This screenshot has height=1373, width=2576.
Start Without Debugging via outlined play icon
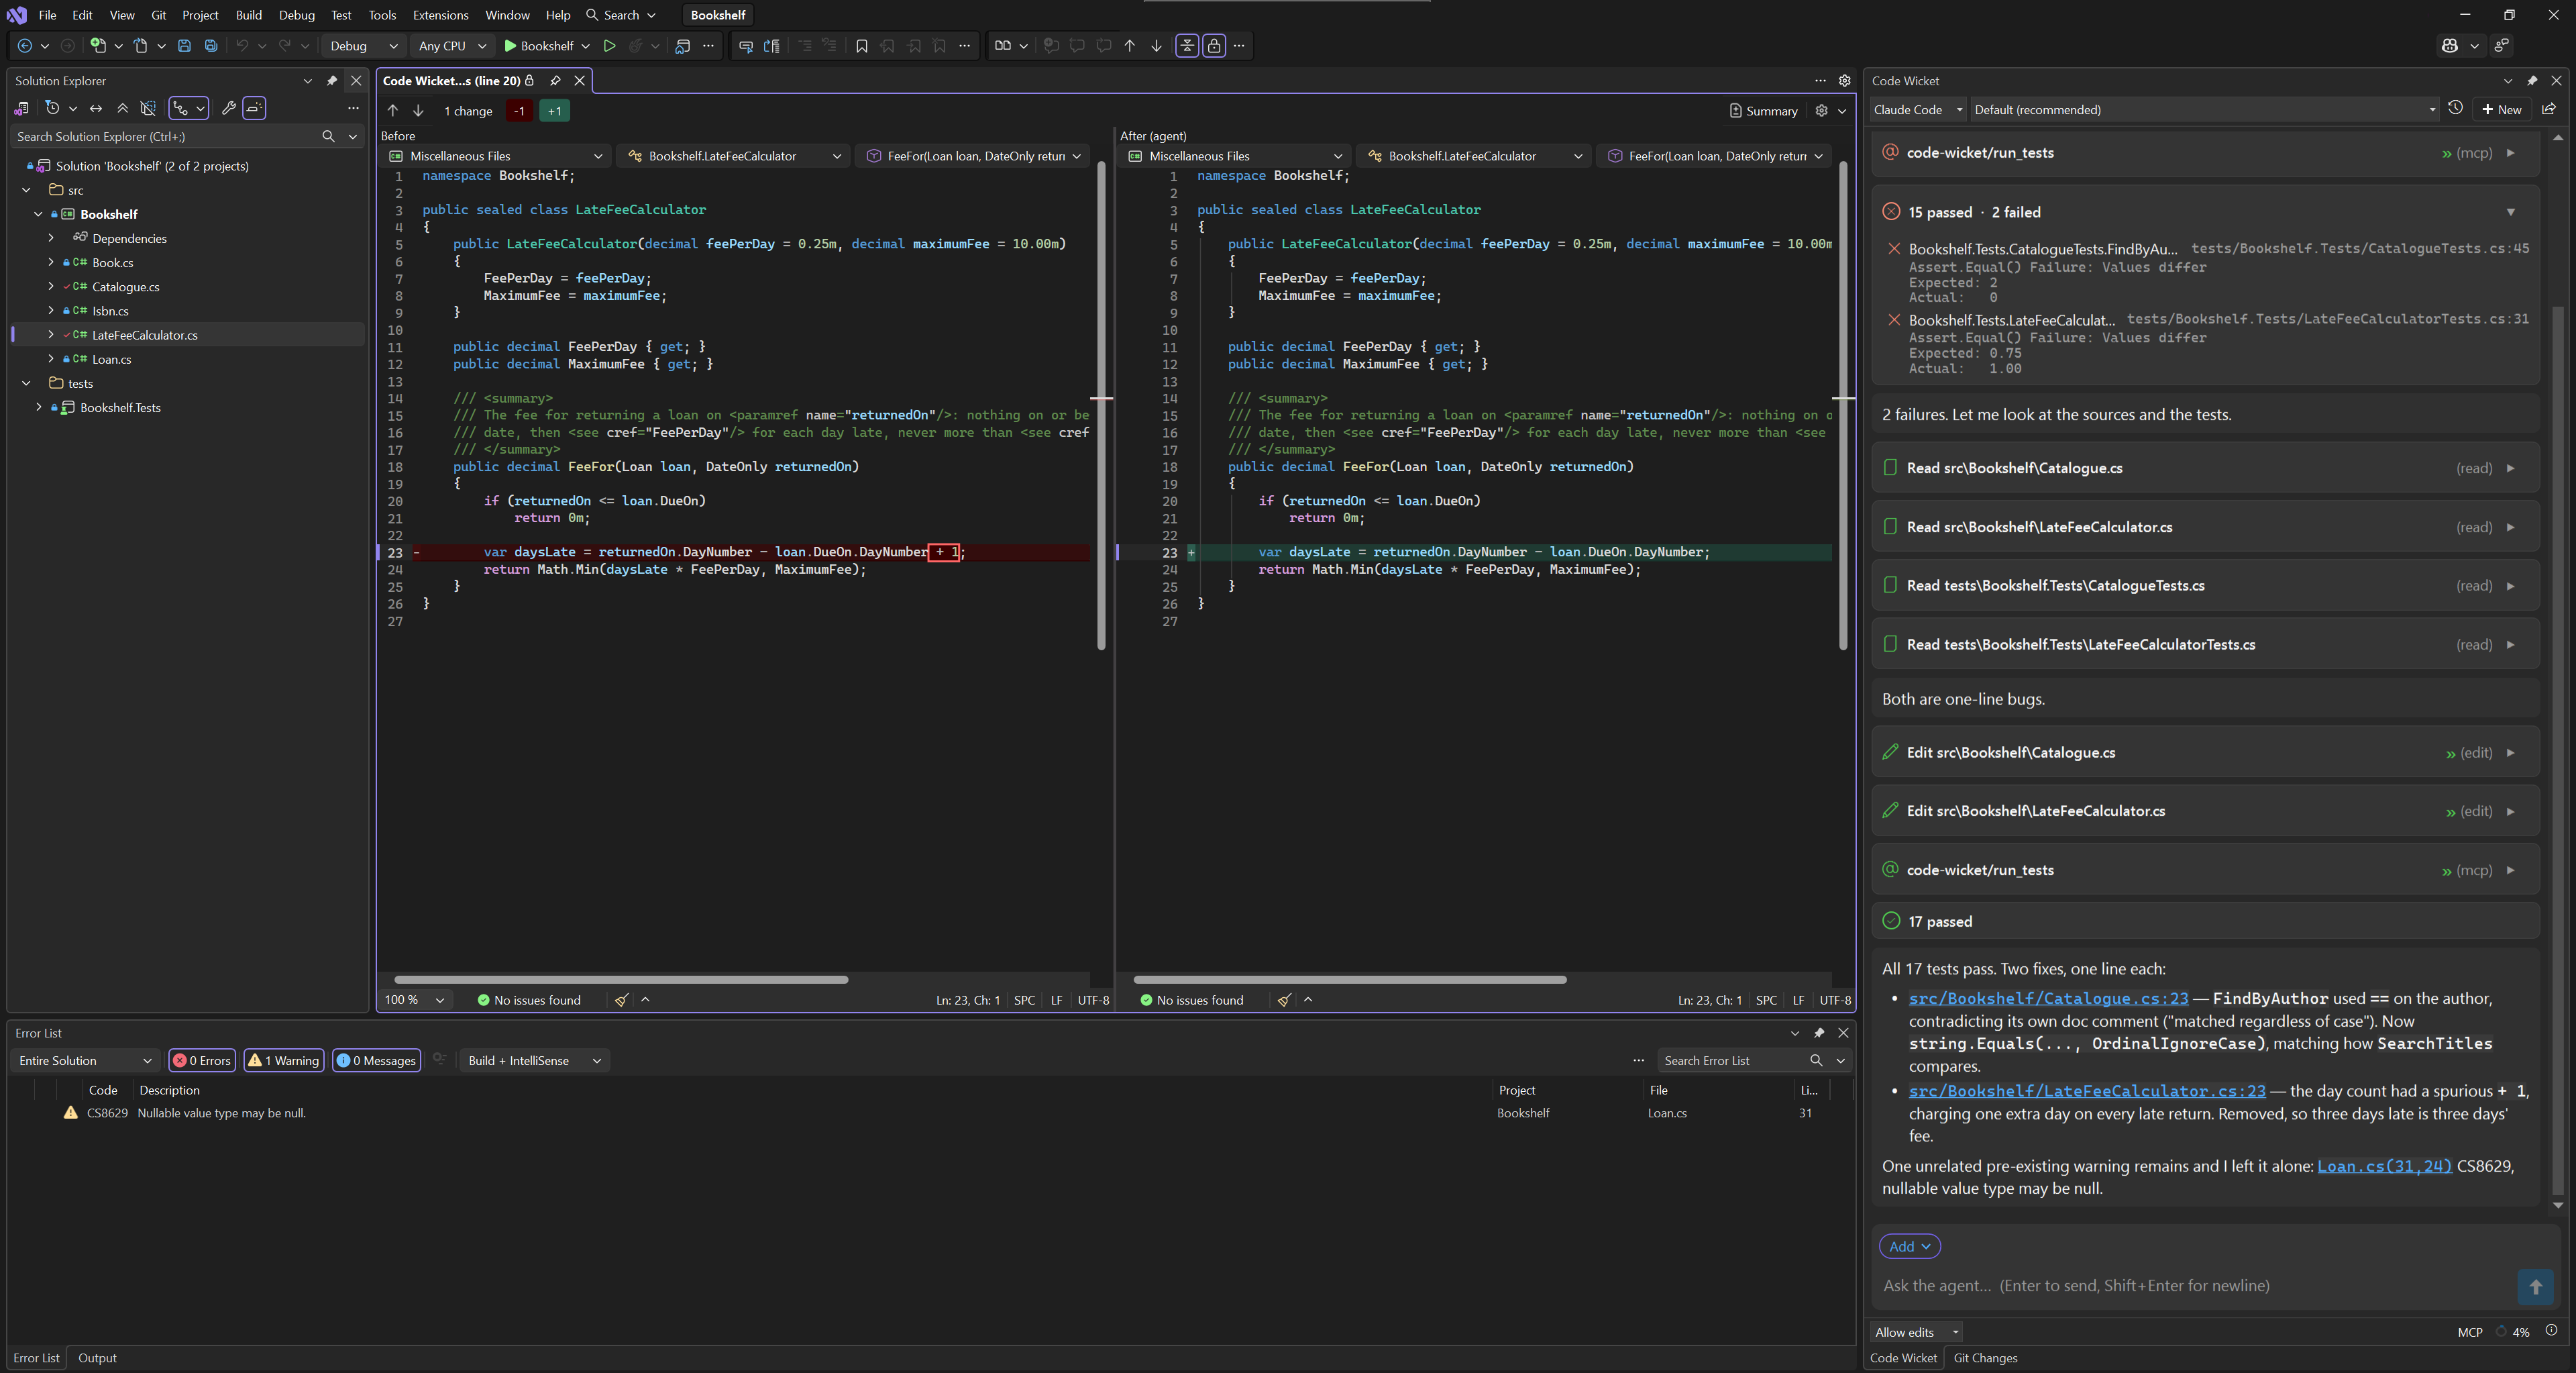[x=609, y=45]
